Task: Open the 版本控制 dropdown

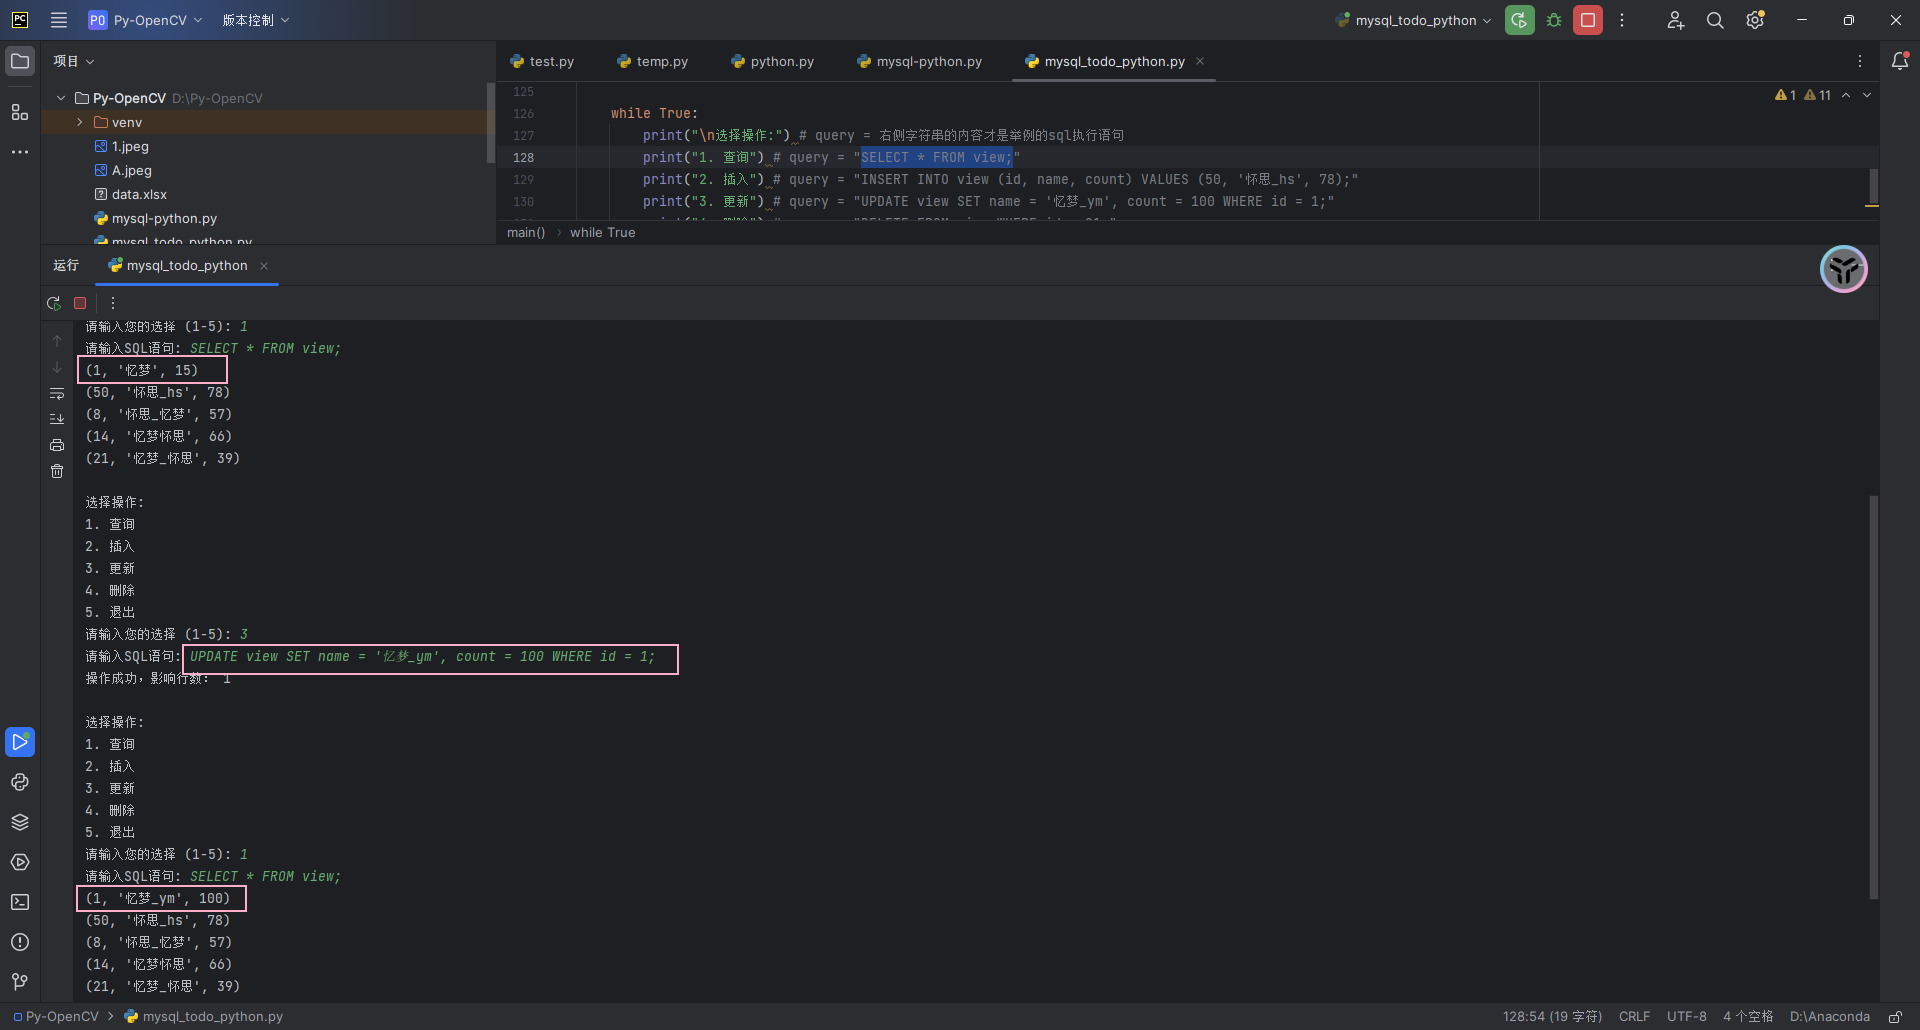Action: coord(256,20)
